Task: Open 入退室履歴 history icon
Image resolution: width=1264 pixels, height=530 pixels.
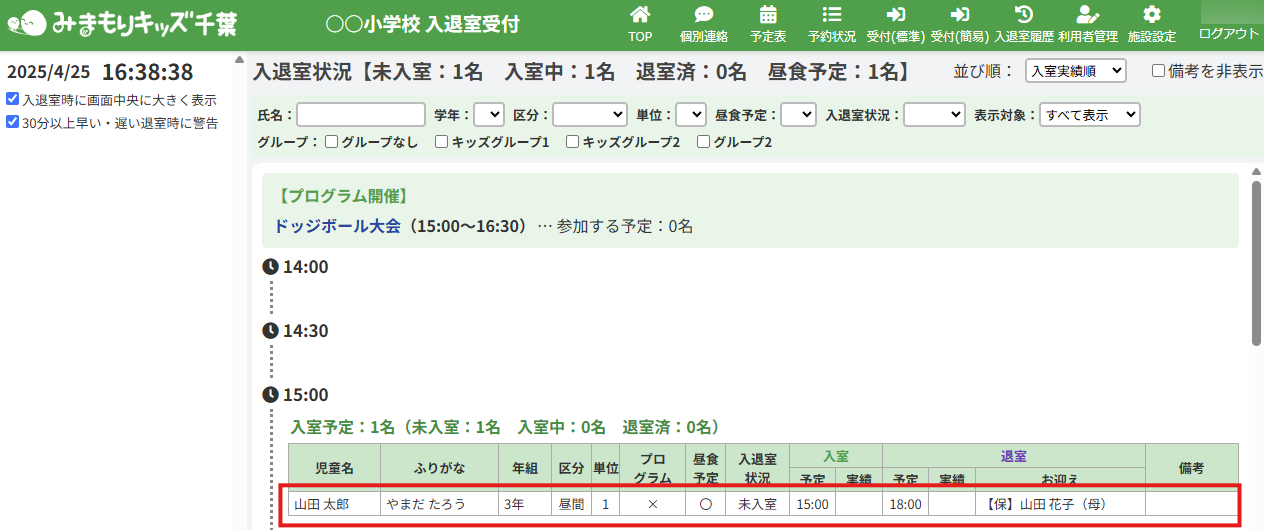Action: 1023,15
